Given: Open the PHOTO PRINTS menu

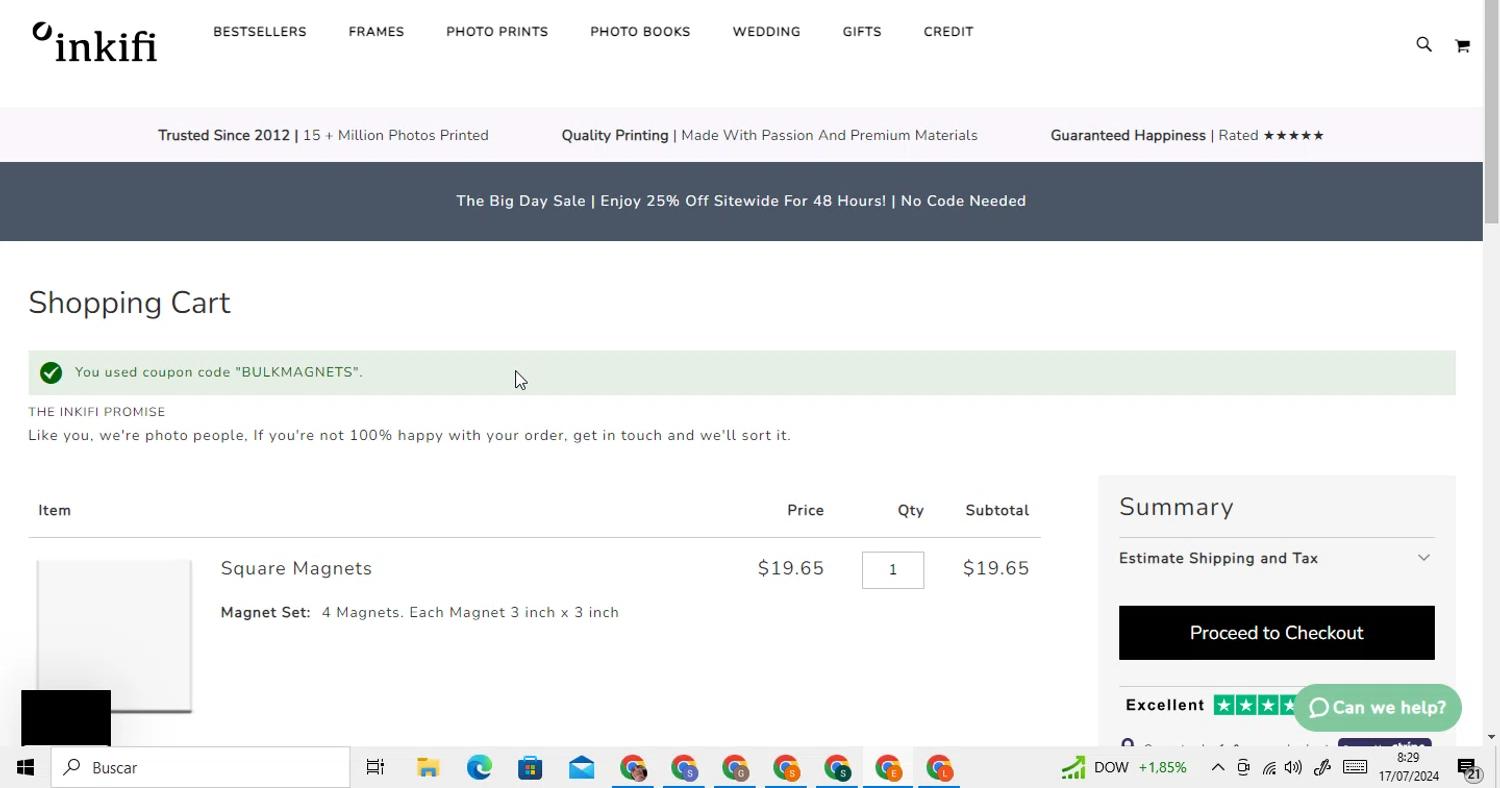Looking at the screenshot, I should coord(497,32).
